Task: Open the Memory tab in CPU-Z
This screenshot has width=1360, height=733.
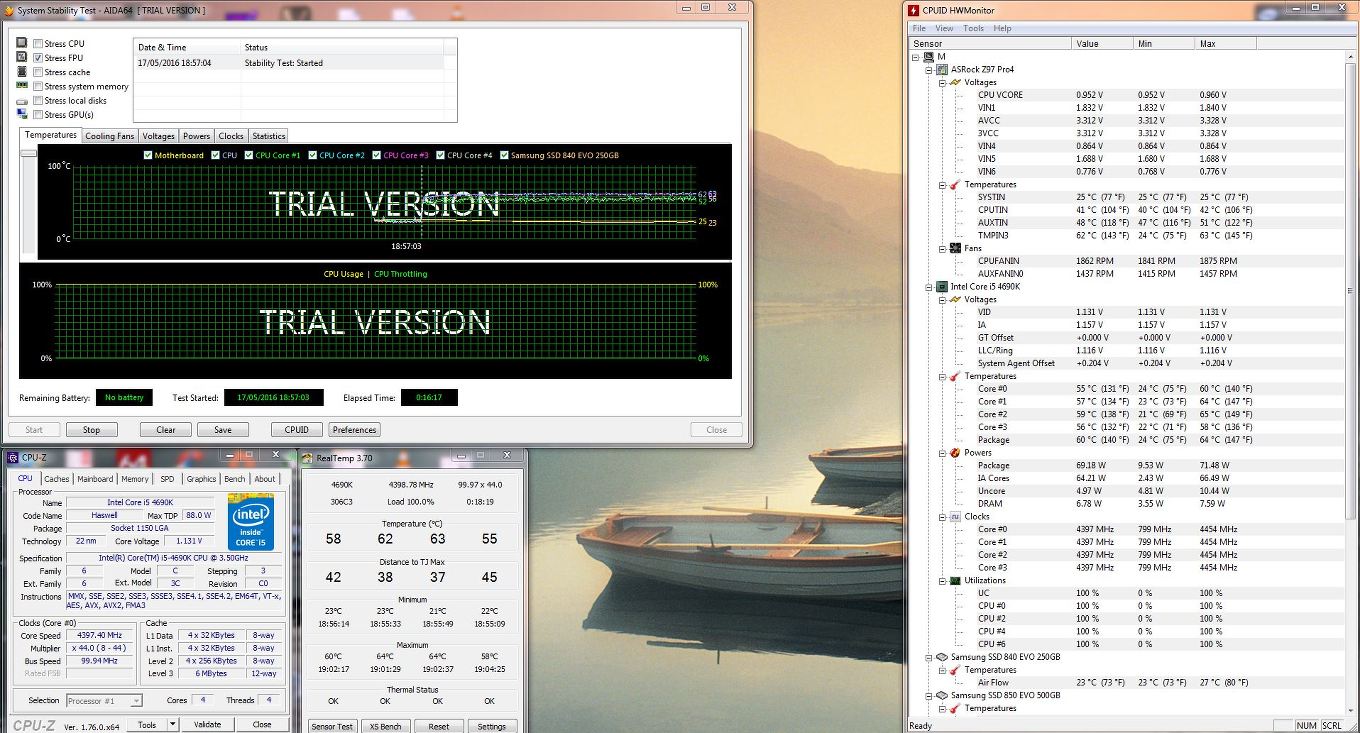Action: [x=135, y=479]
